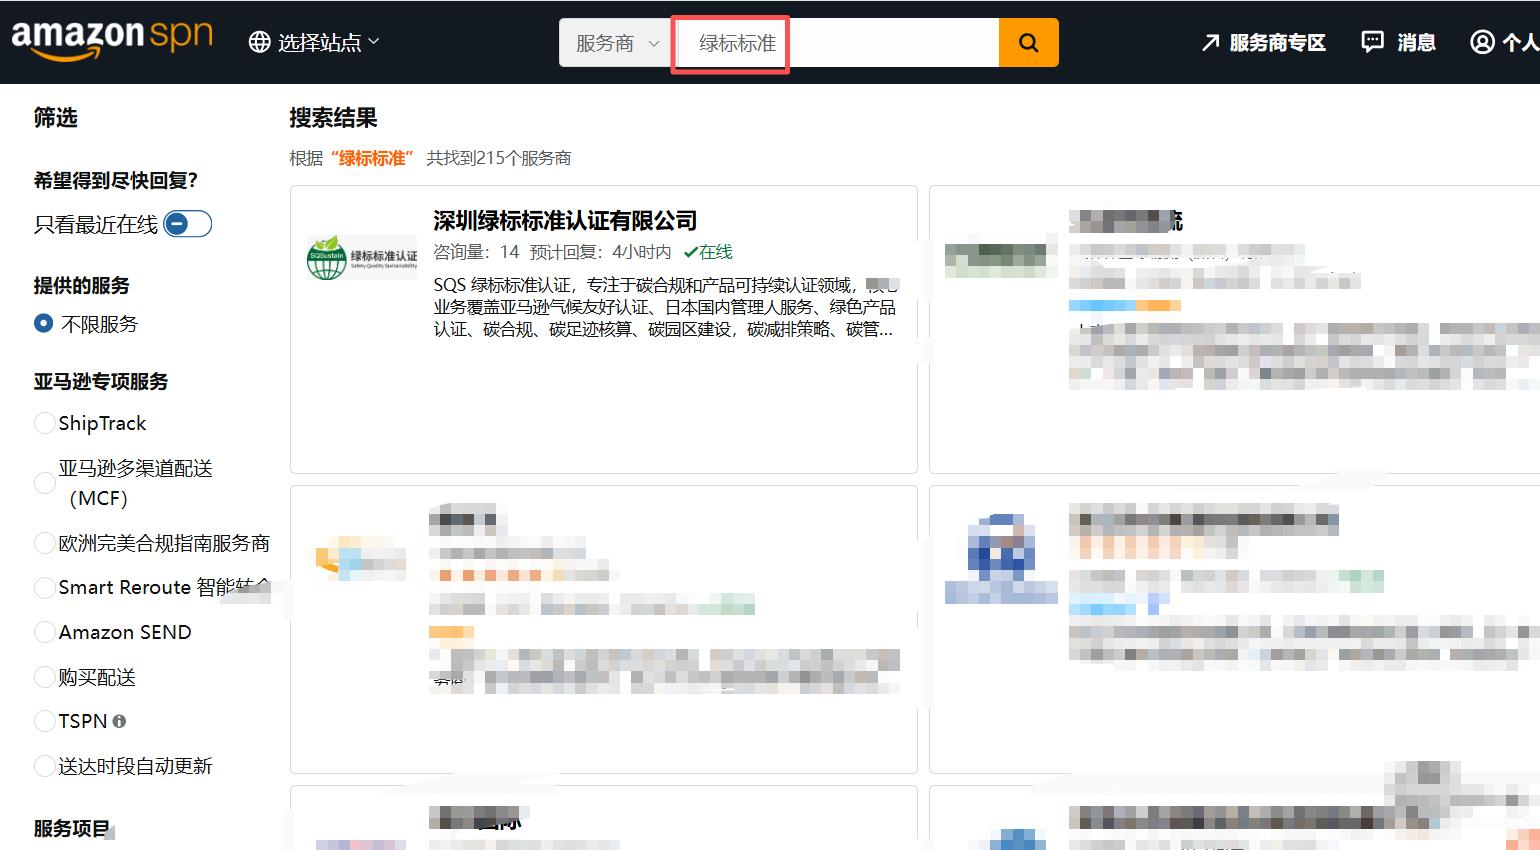Open the 深圳绿标标准认证 company logo
1540x850 pixels.
[361, 258]
